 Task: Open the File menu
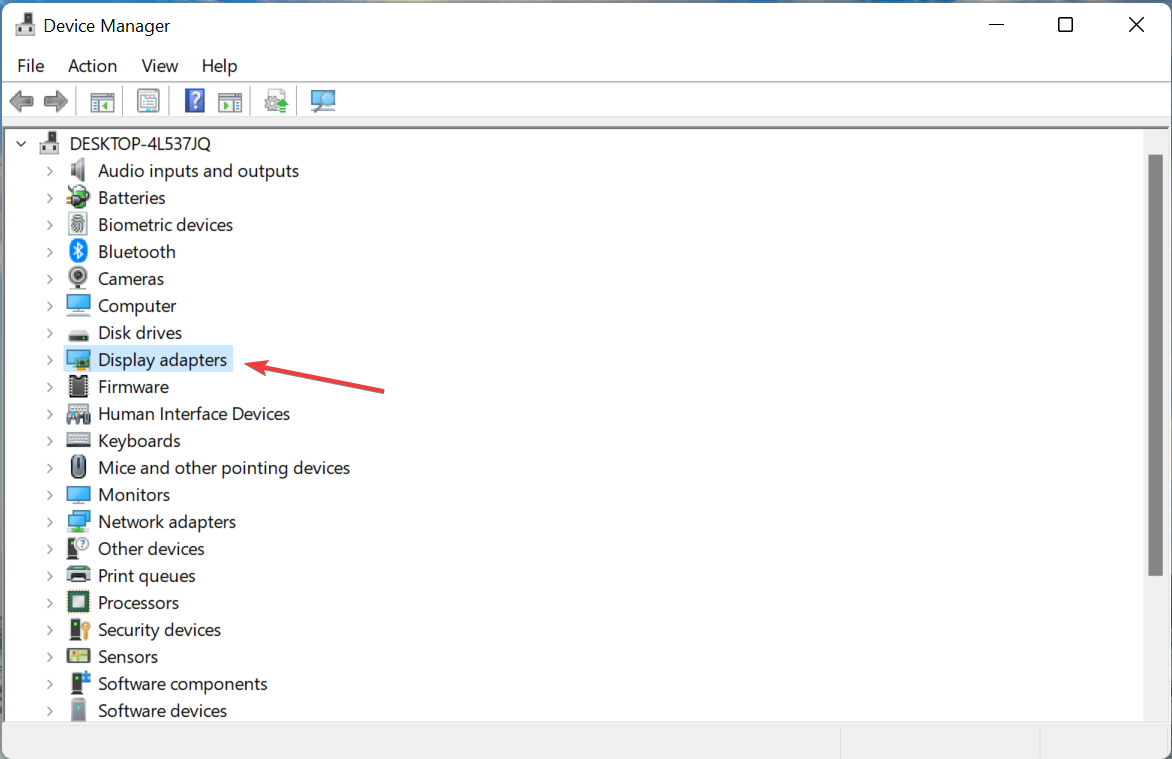pos(31,66)
